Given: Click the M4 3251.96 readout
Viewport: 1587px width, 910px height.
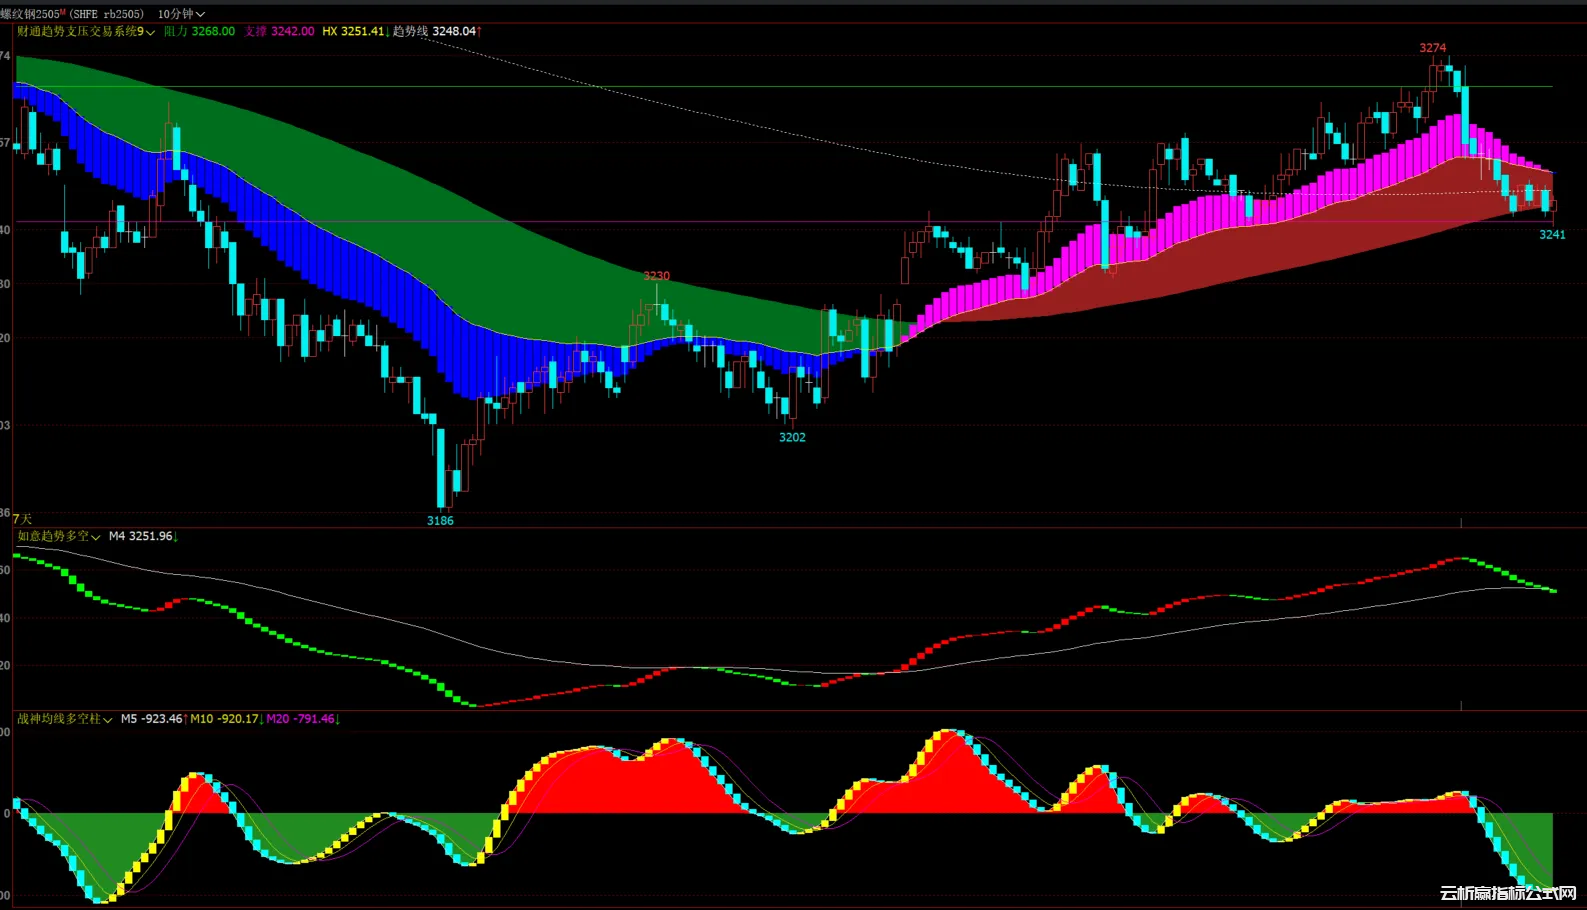Looking at the screenshot, I should [142, 537].
